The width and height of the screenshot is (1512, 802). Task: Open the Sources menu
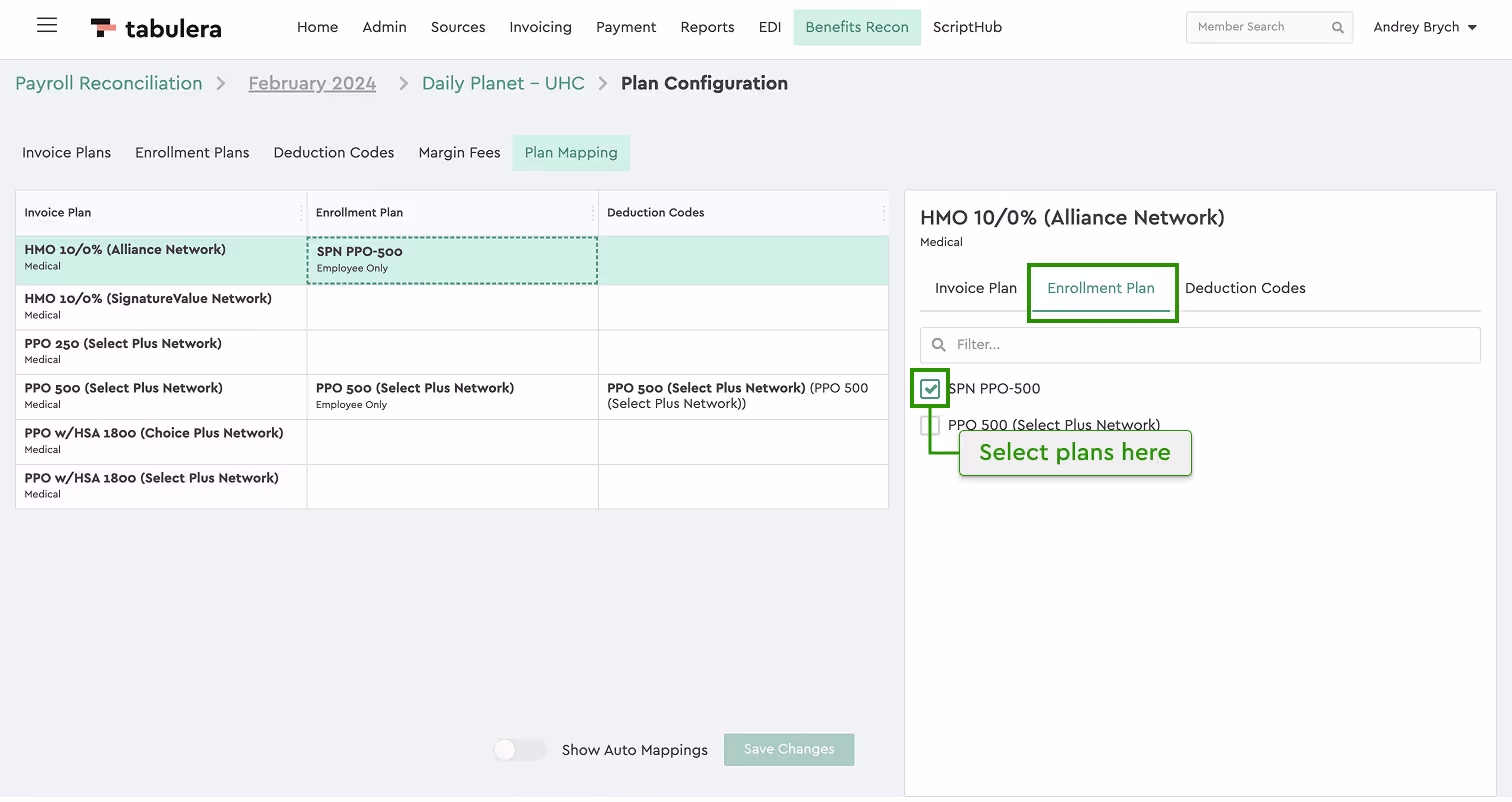point(458,27)
